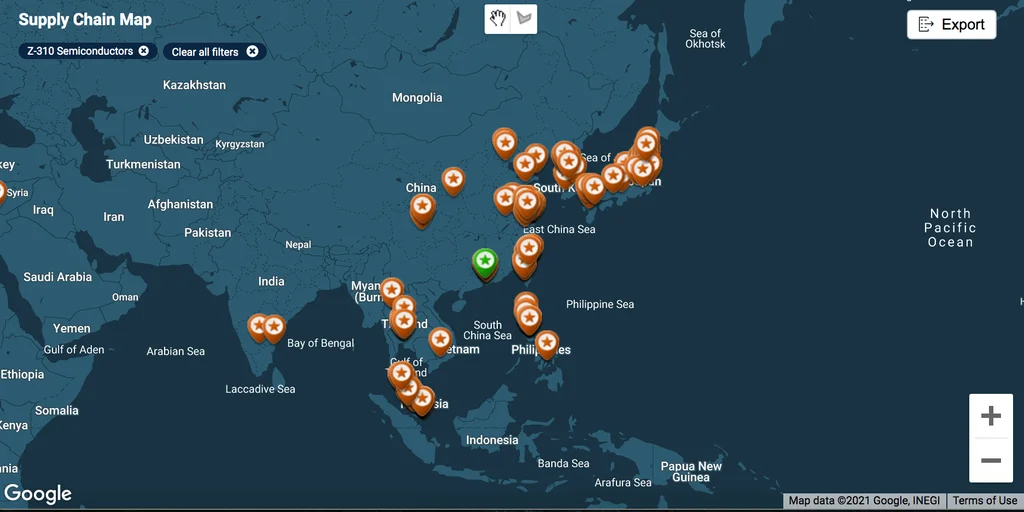
Task: Zoom out of the map
Action: [991, 460]
